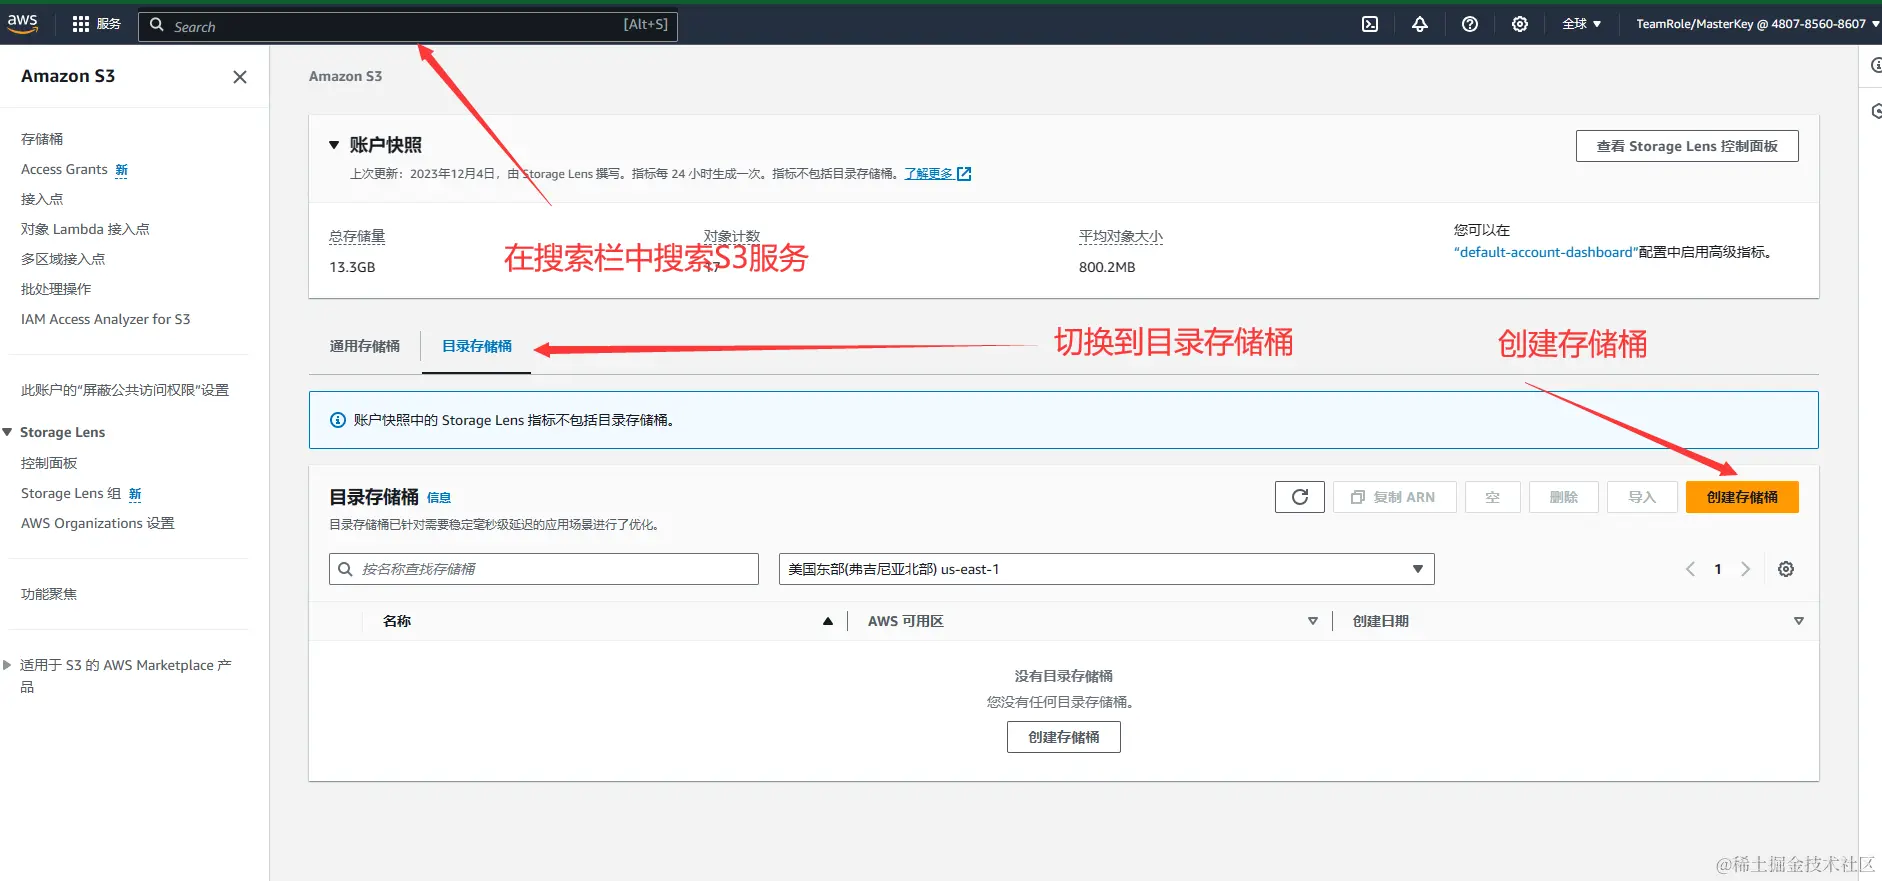1882x881 pixels.
Task: Open the 全球 region dropdown
Action: [1582, 24]
